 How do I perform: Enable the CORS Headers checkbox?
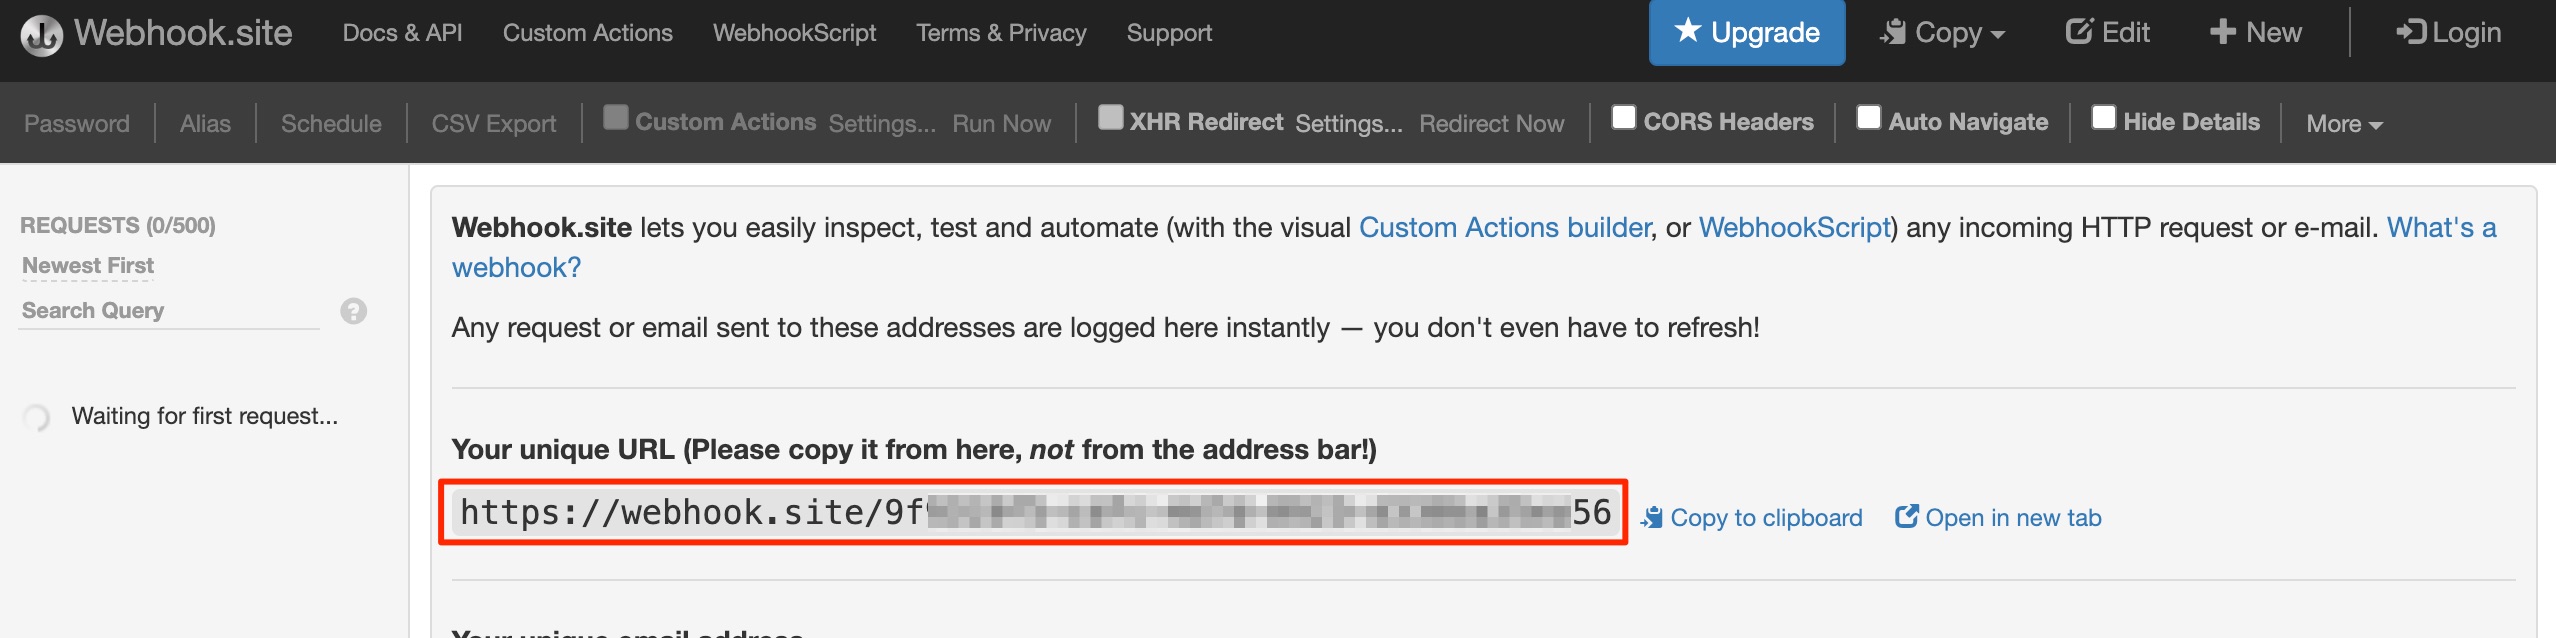pos(1624,118)
